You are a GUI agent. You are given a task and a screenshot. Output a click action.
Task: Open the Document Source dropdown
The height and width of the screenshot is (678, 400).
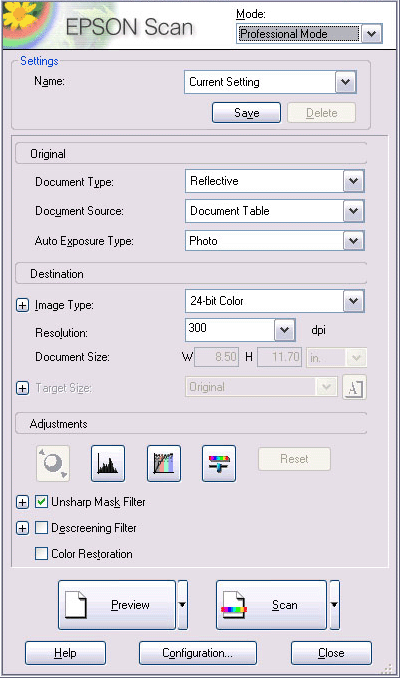coord(354,211)
